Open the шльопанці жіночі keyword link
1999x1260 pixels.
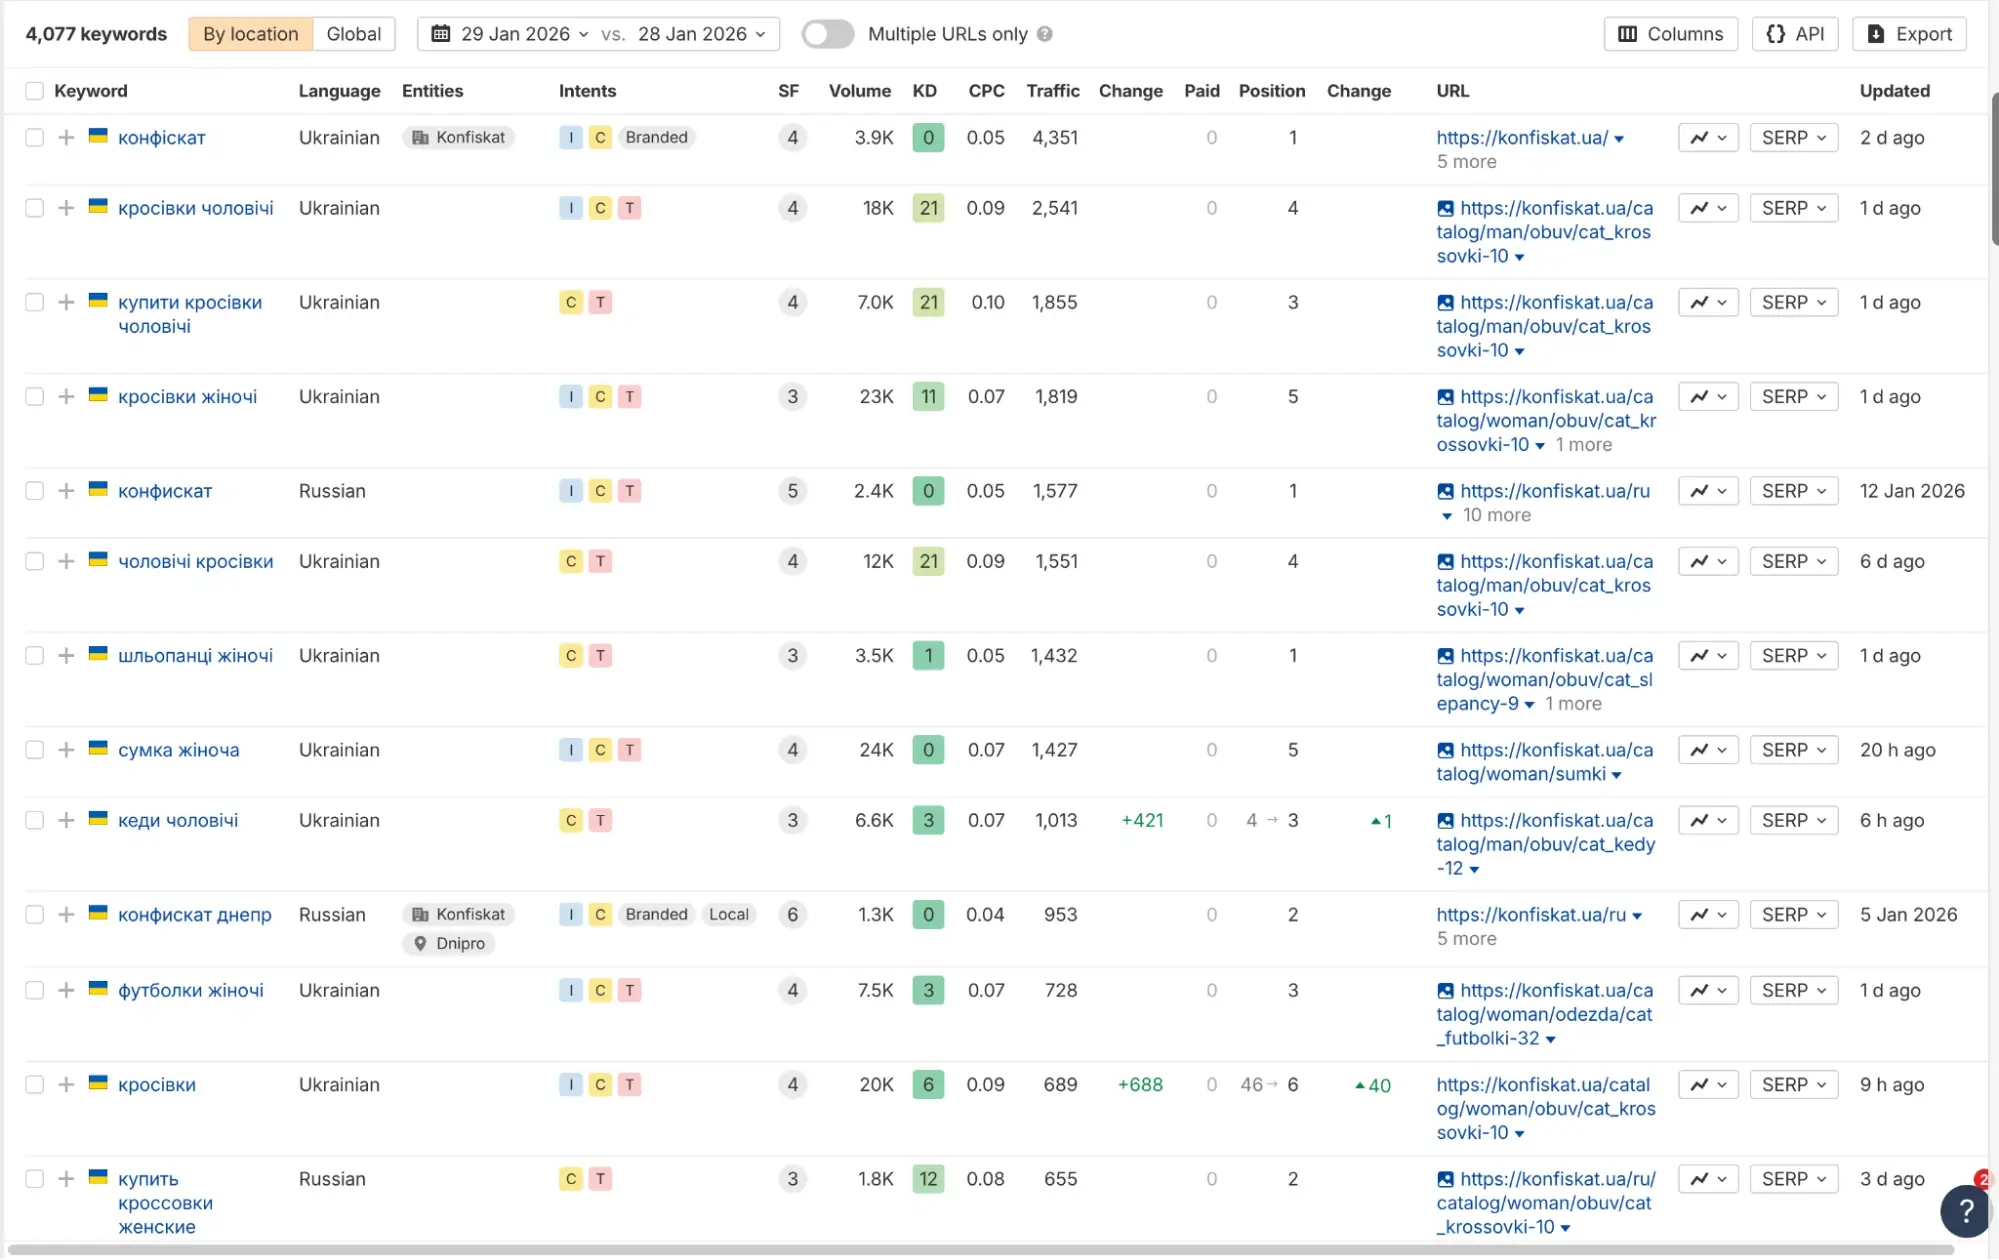click(x=195, y=656)
